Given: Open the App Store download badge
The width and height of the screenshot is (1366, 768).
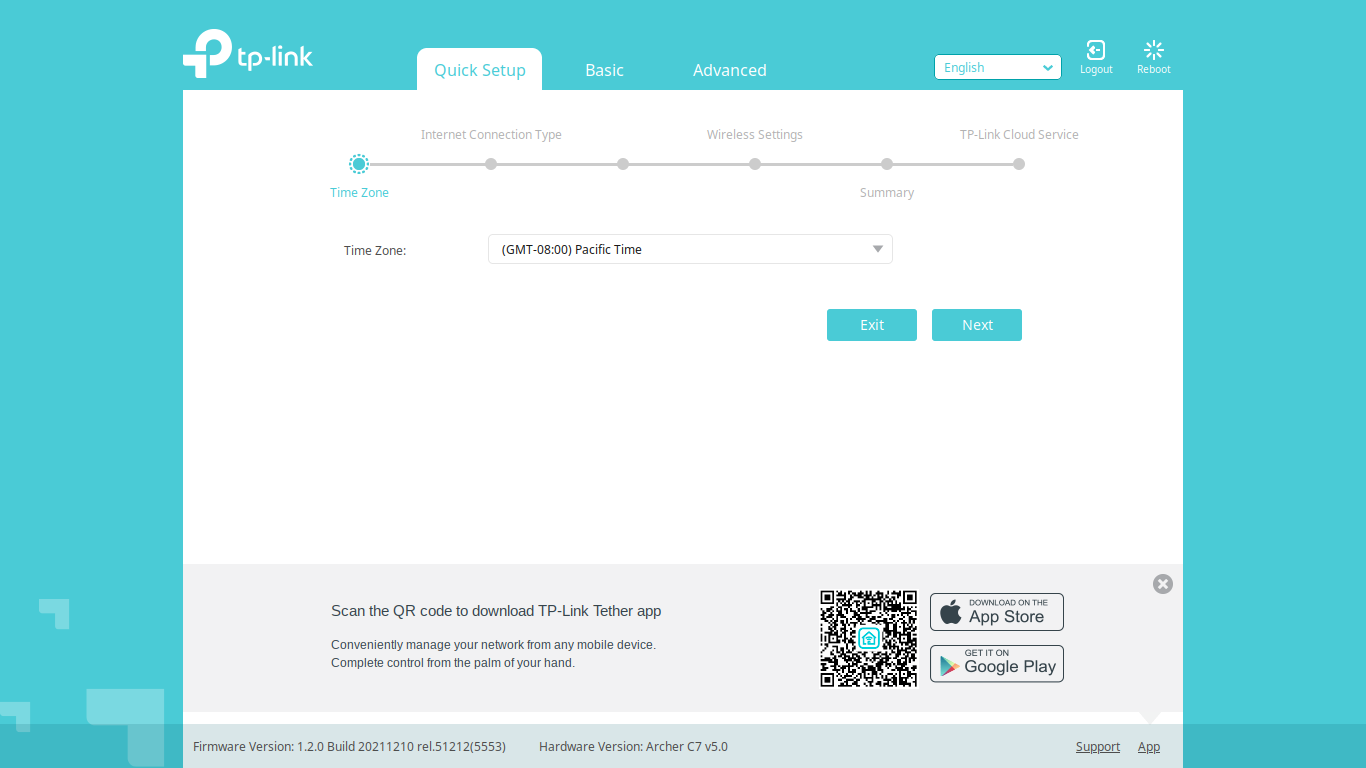Looking at the screenshot, I should point(997,612).
